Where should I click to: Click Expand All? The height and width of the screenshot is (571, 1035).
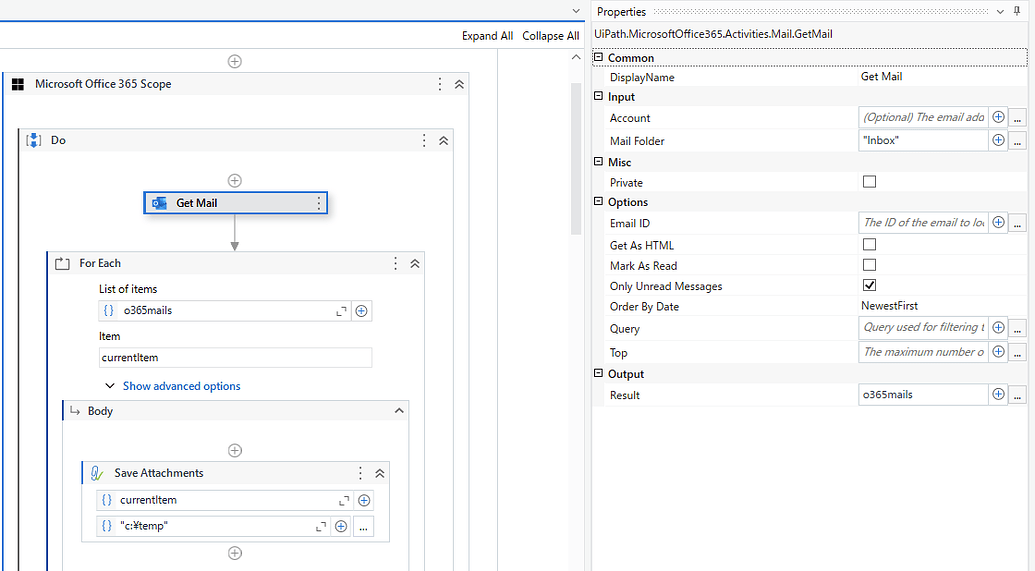[487, 36]
